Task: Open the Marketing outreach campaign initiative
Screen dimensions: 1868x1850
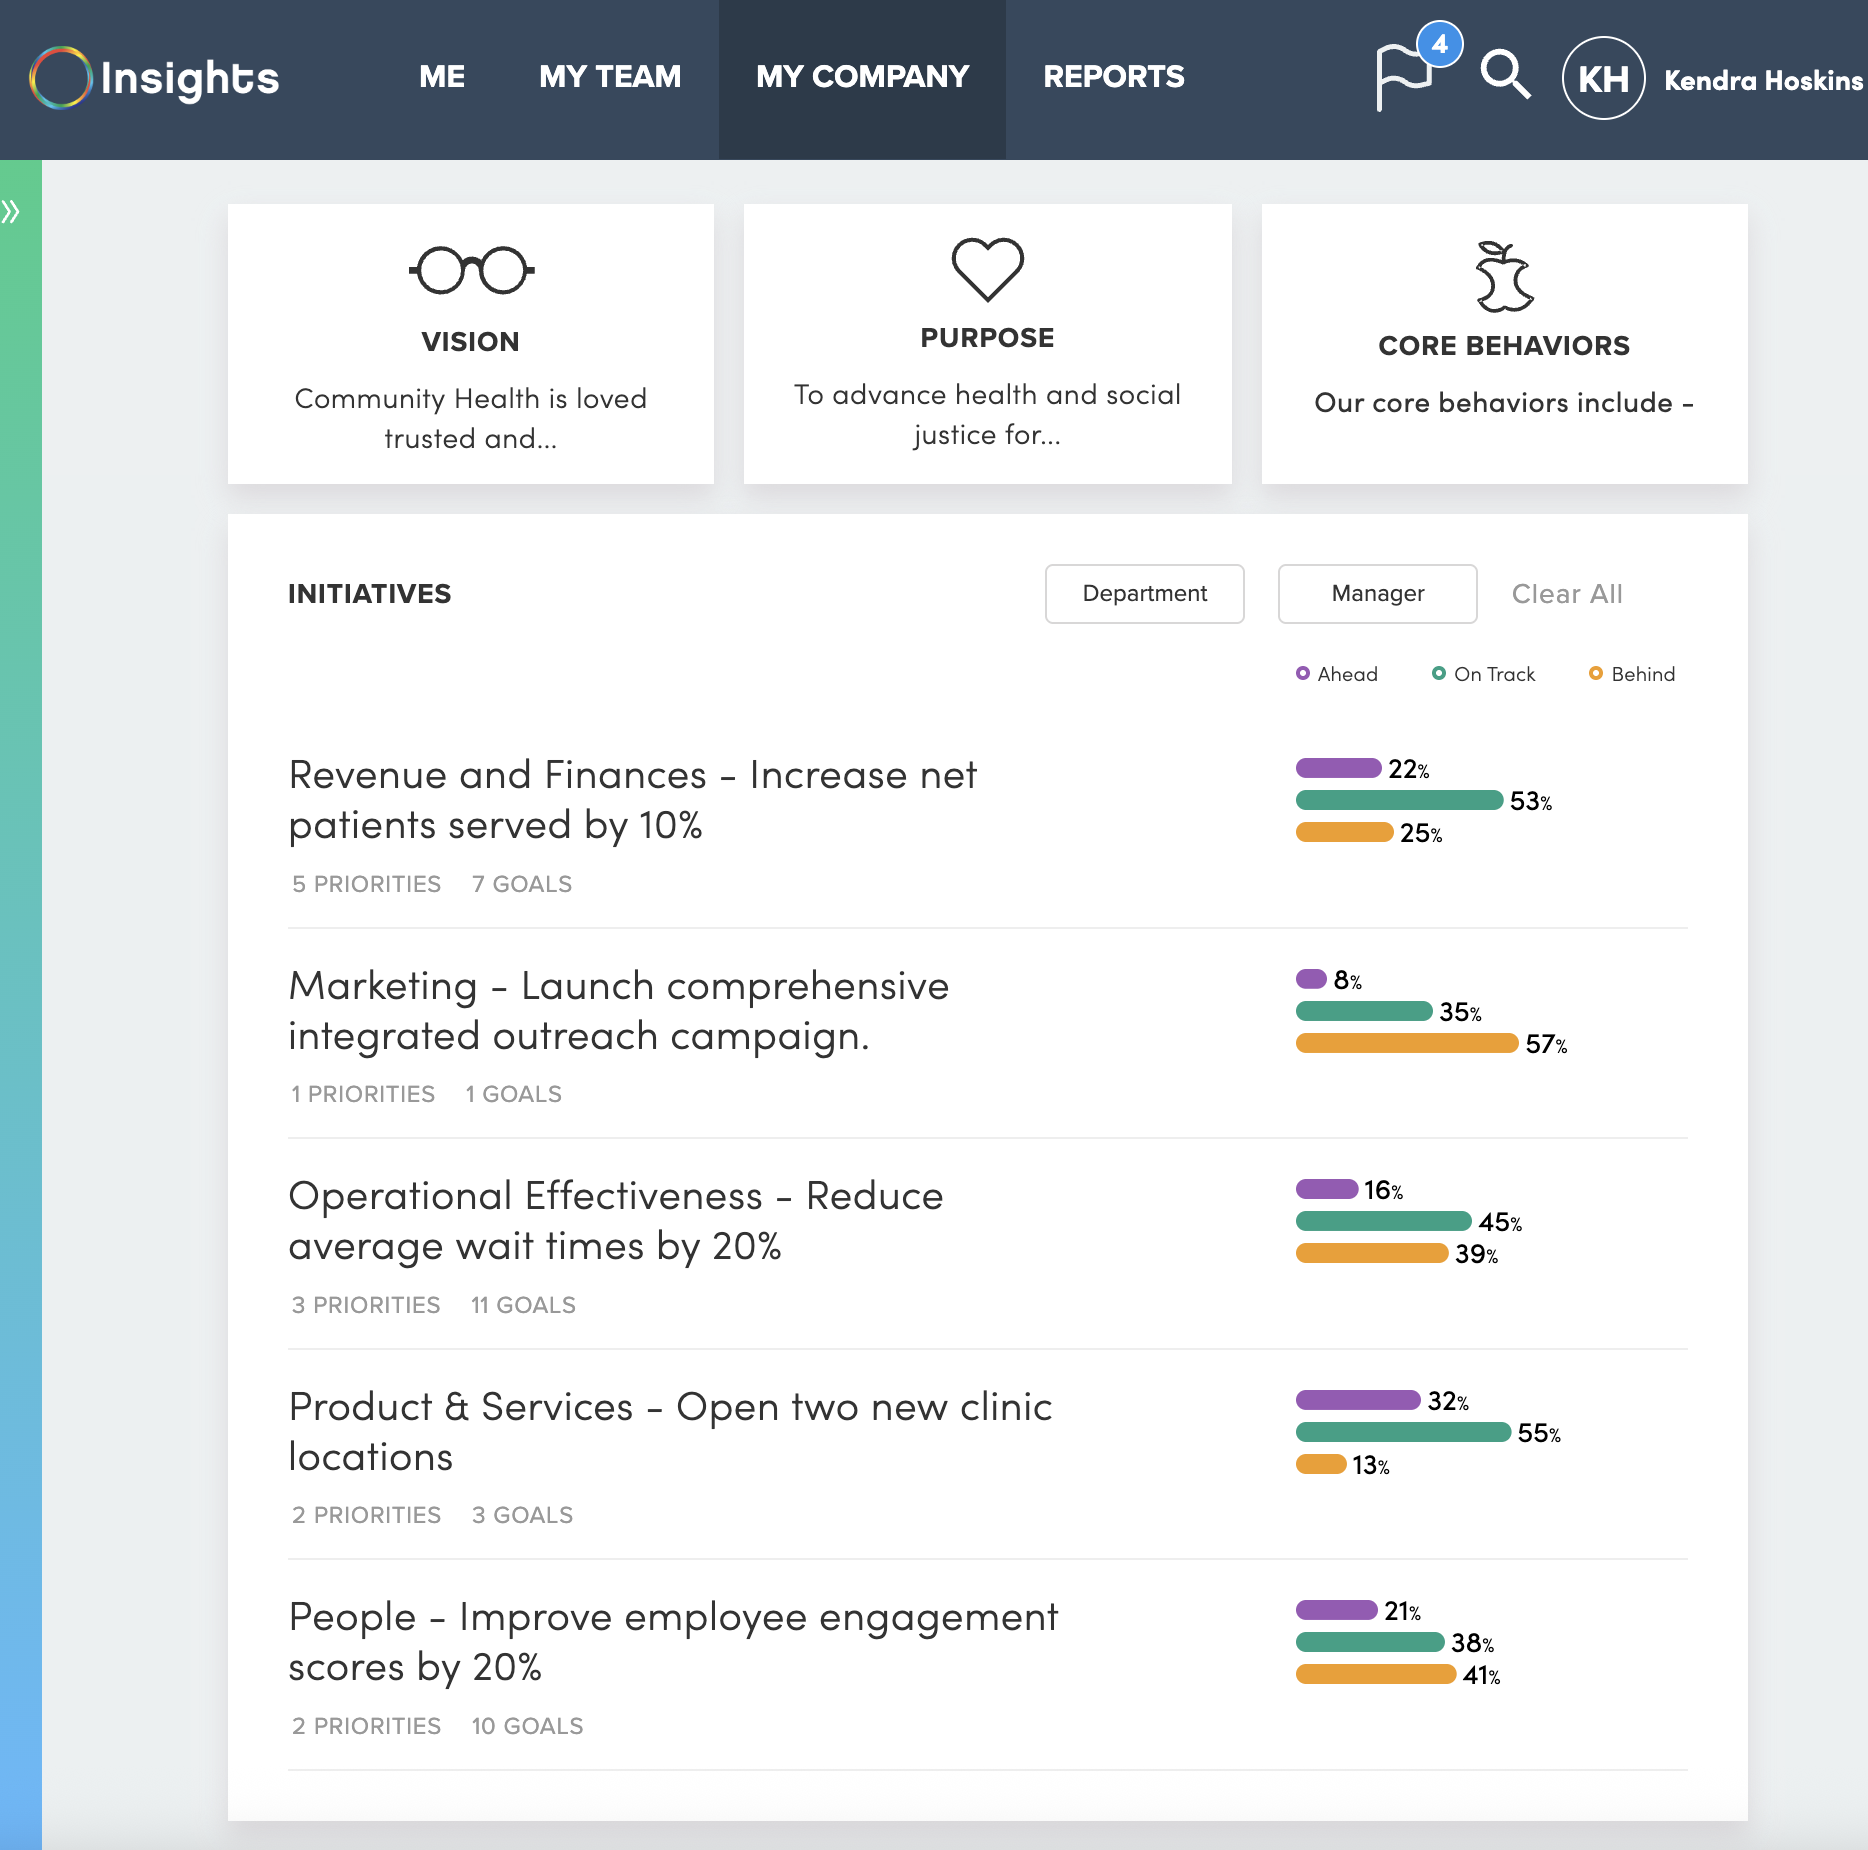Action: [618, 1010]
